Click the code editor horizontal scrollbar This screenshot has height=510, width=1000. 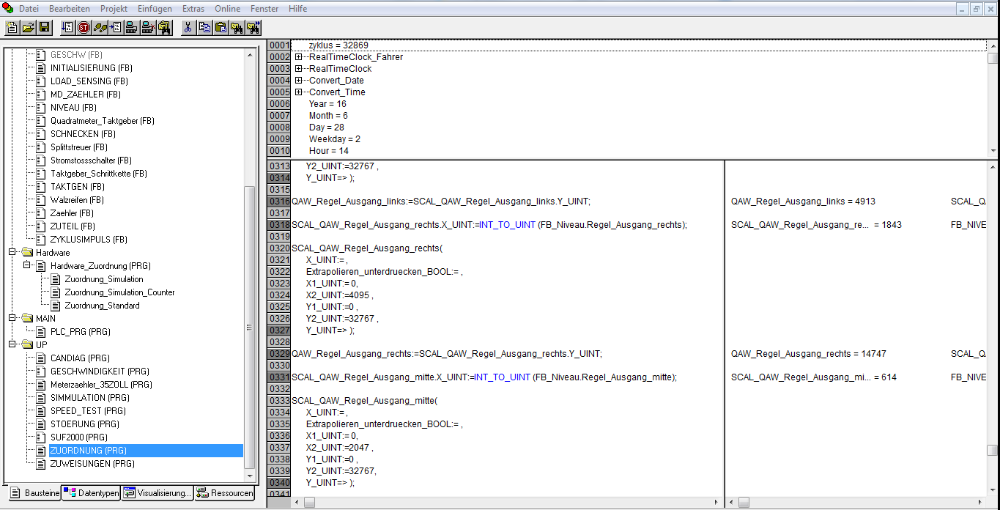click(500, 501)
